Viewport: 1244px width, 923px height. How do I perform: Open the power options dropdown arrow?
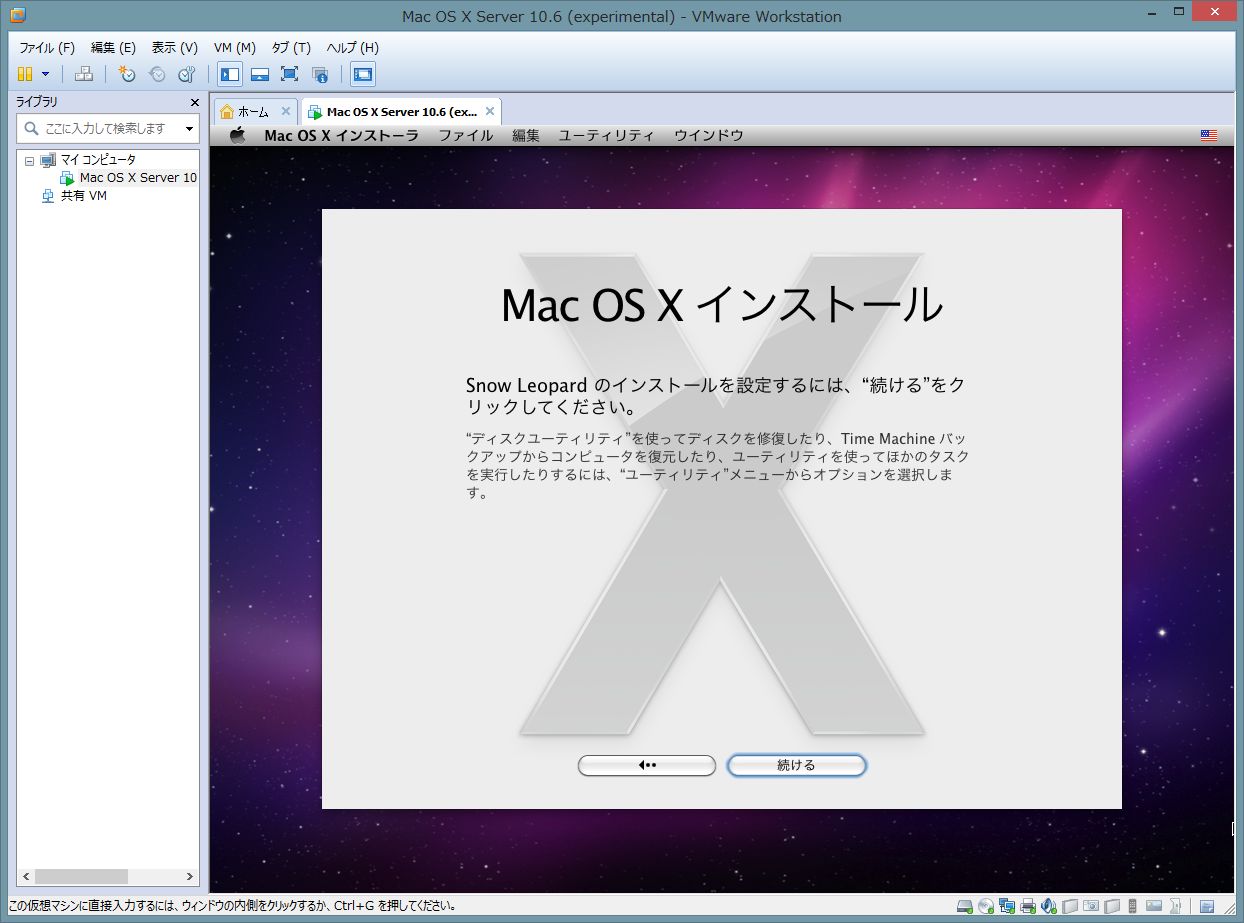[x=45, y=74]
